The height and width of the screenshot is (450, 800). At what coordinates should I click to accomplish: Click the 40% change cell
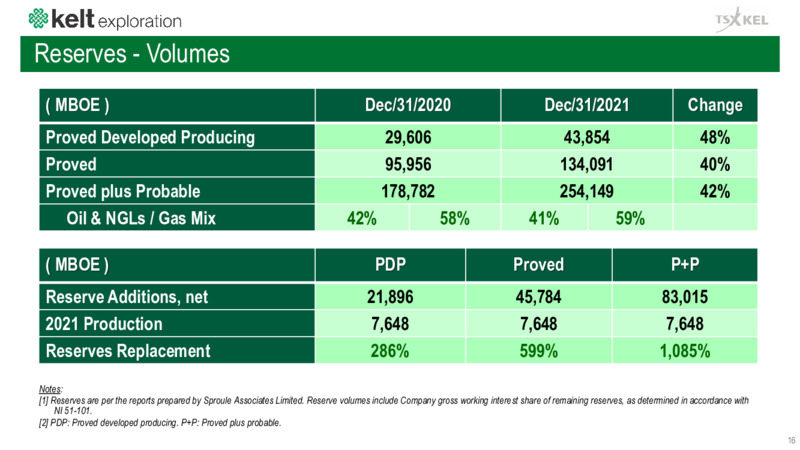(715, 164)
